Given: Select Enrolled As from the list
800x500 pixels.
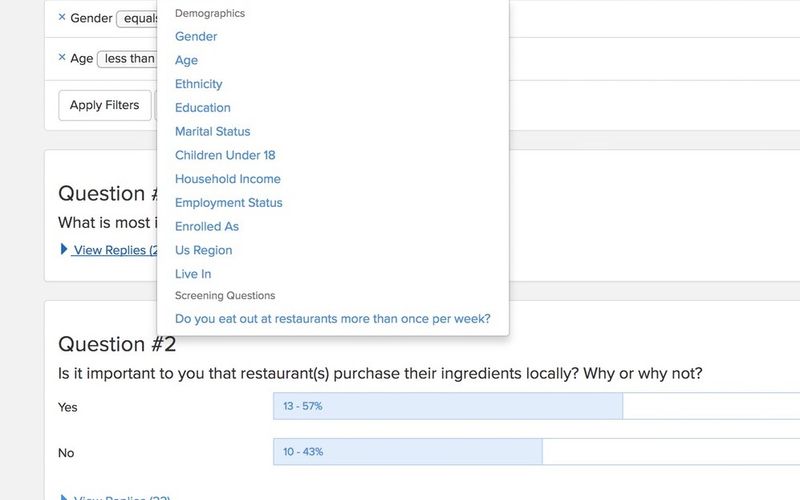Looking at the screenshot, I should click(x=207, y=227).
